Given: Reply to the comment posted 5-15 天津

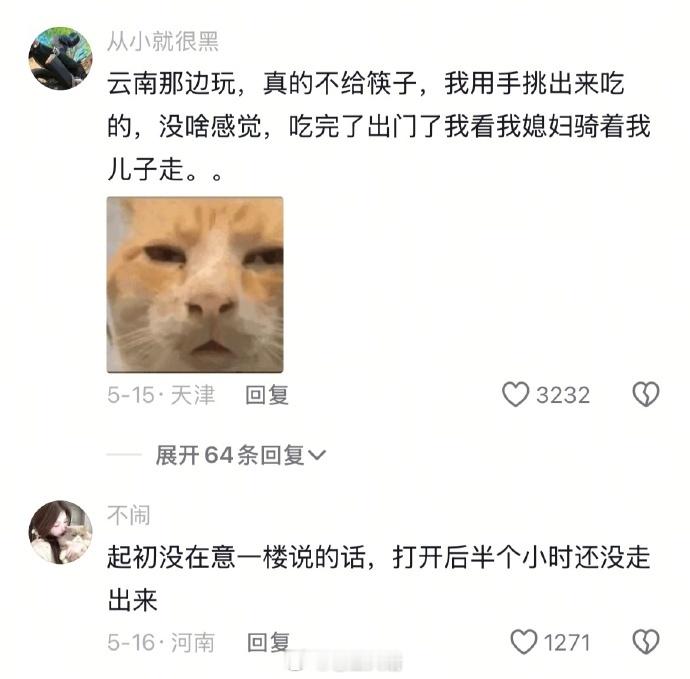Looking at the screenshot, I should (x=267, y=394).
